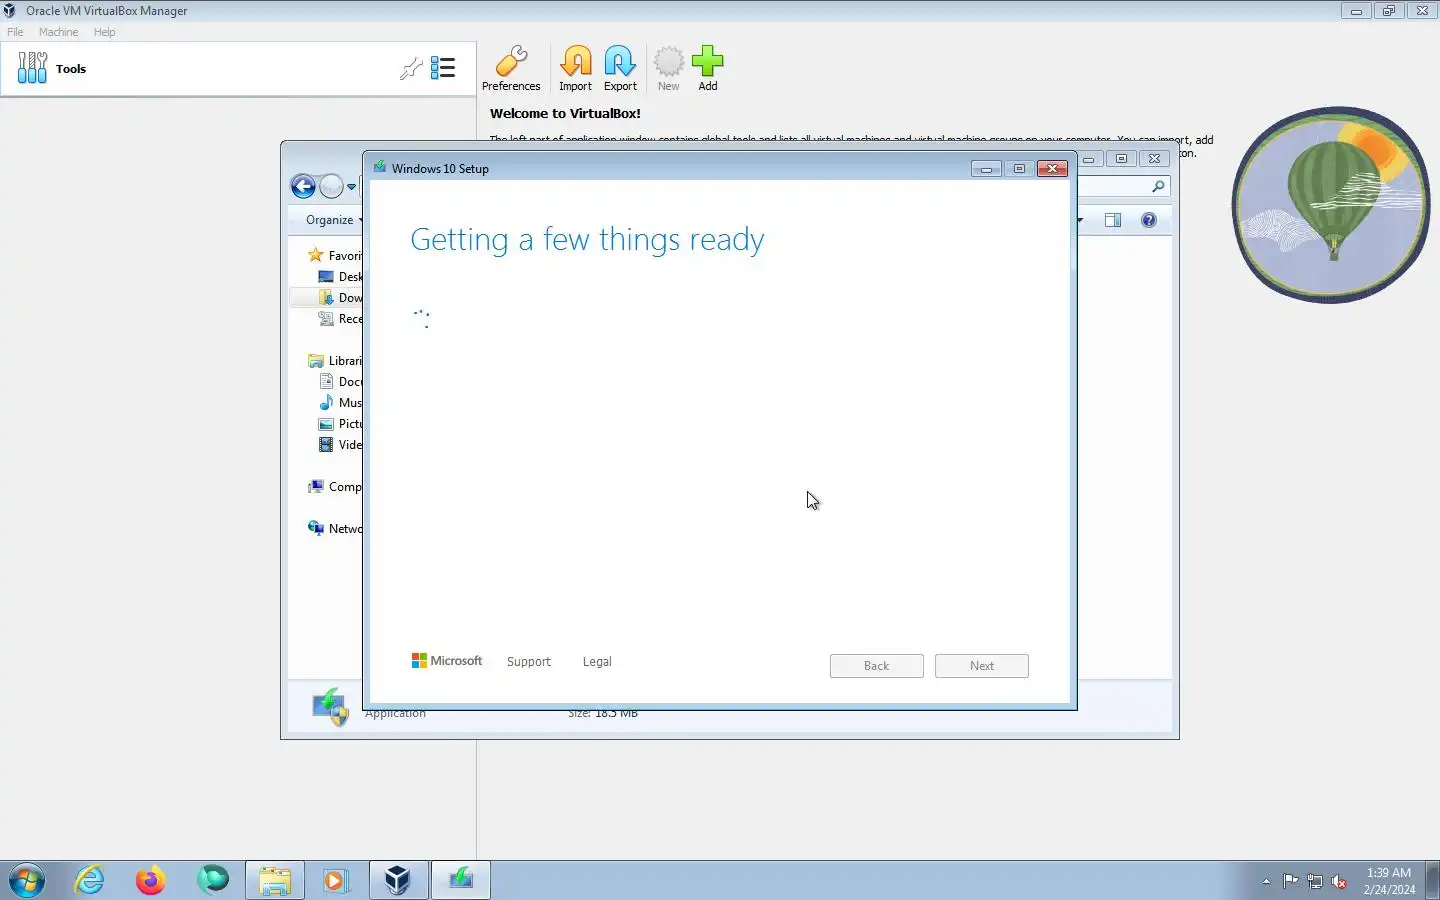This screenshot has width=1440, height=900.
Task: Click the Action Center flag tray icon
Action: [x=1291, y=881]
